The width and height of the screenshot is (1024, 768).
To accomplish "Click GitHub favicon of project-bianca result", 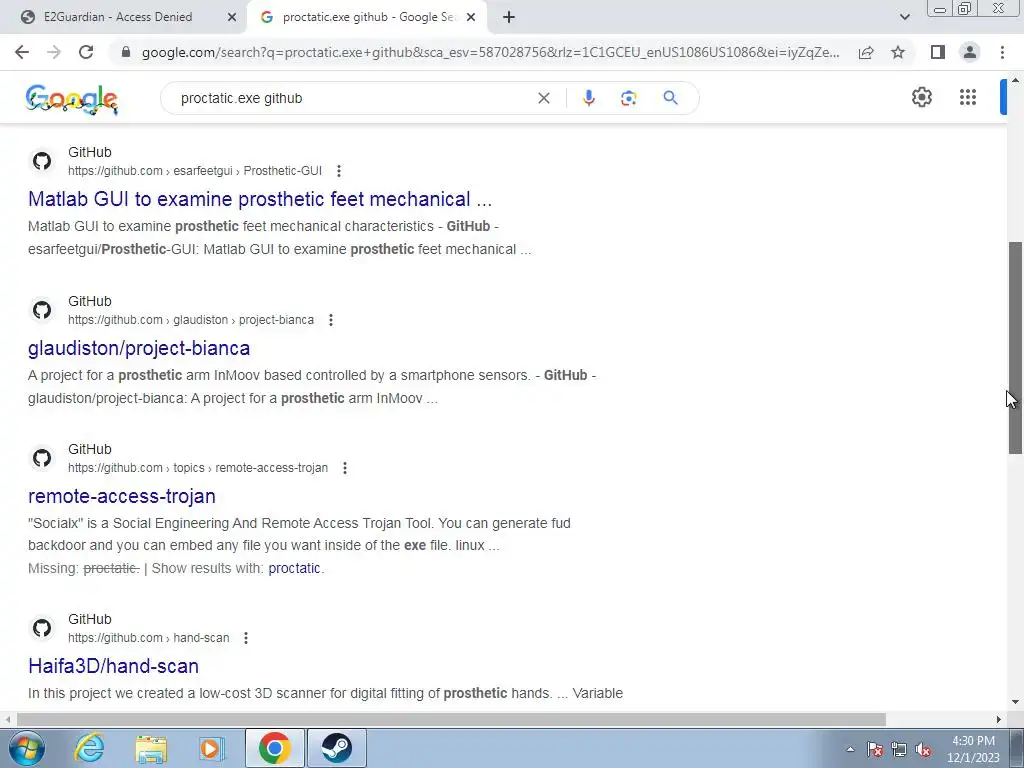I will pyautogui.click(x=42, y=310).
